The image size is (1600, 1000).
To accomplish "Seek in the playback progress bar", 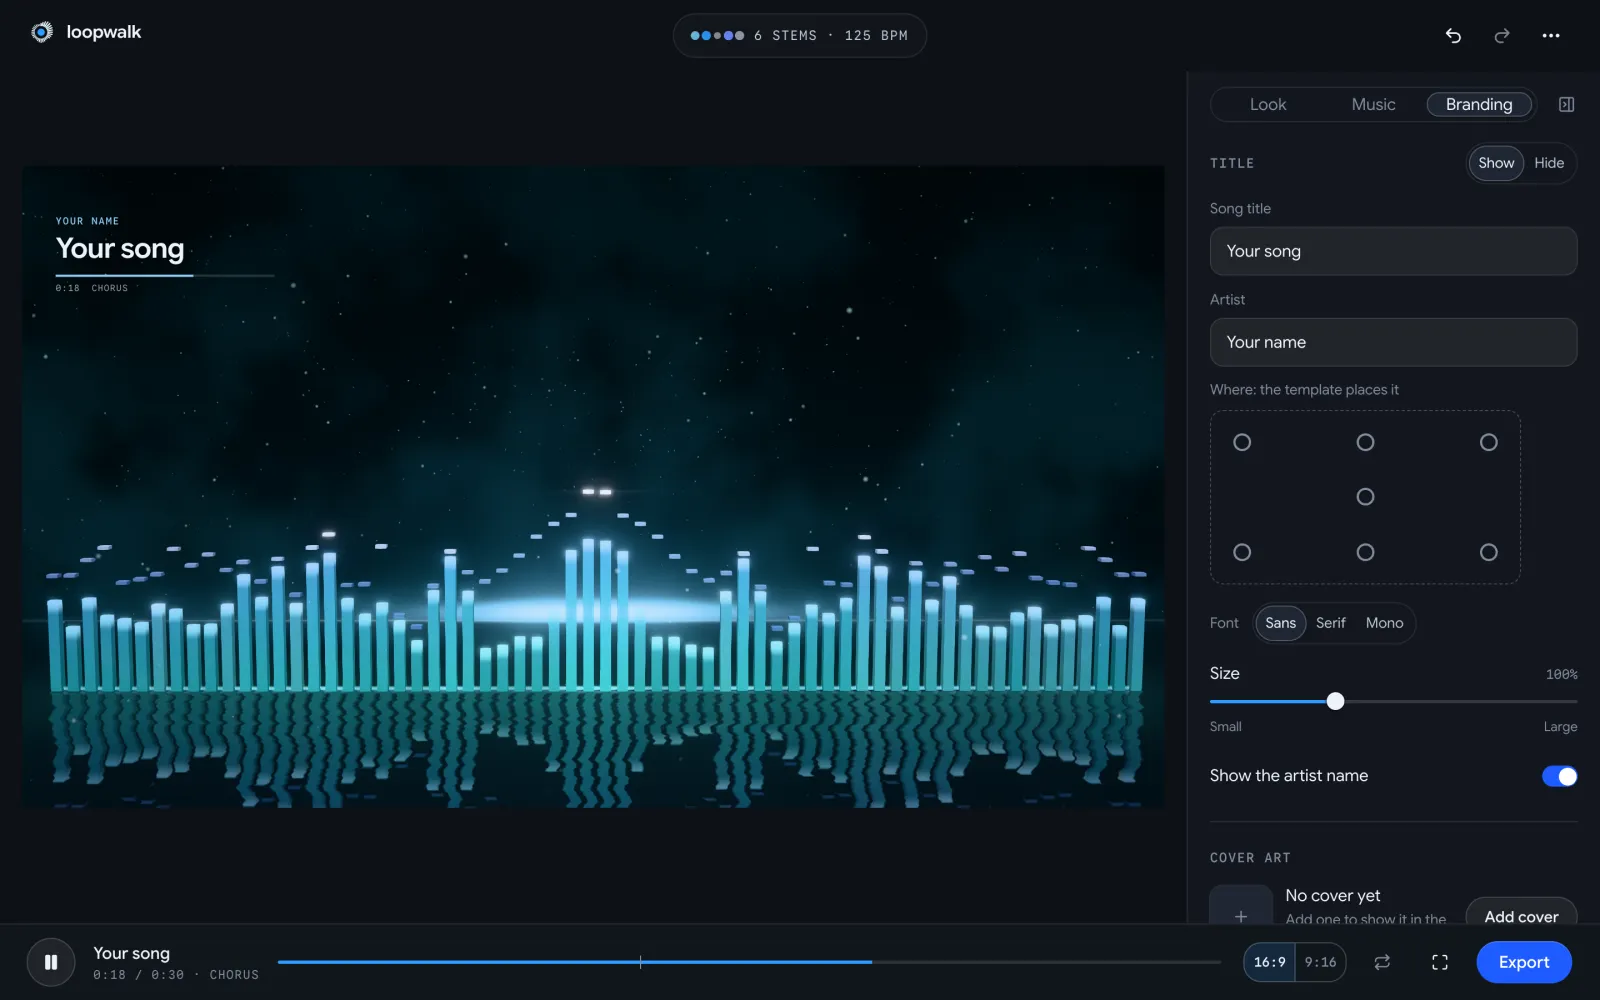I will click(x=749, y=962).
